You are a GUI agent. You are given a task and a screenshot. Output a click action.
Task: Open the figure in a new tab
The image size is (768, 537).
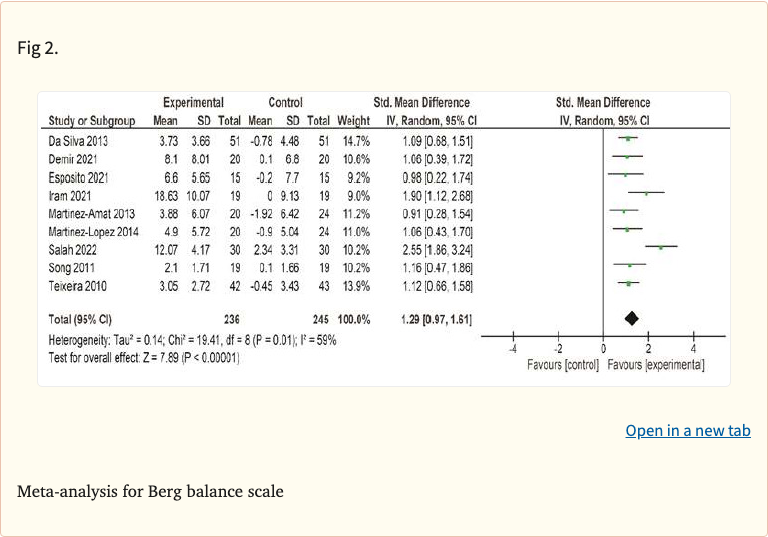(x=687, y=431)
